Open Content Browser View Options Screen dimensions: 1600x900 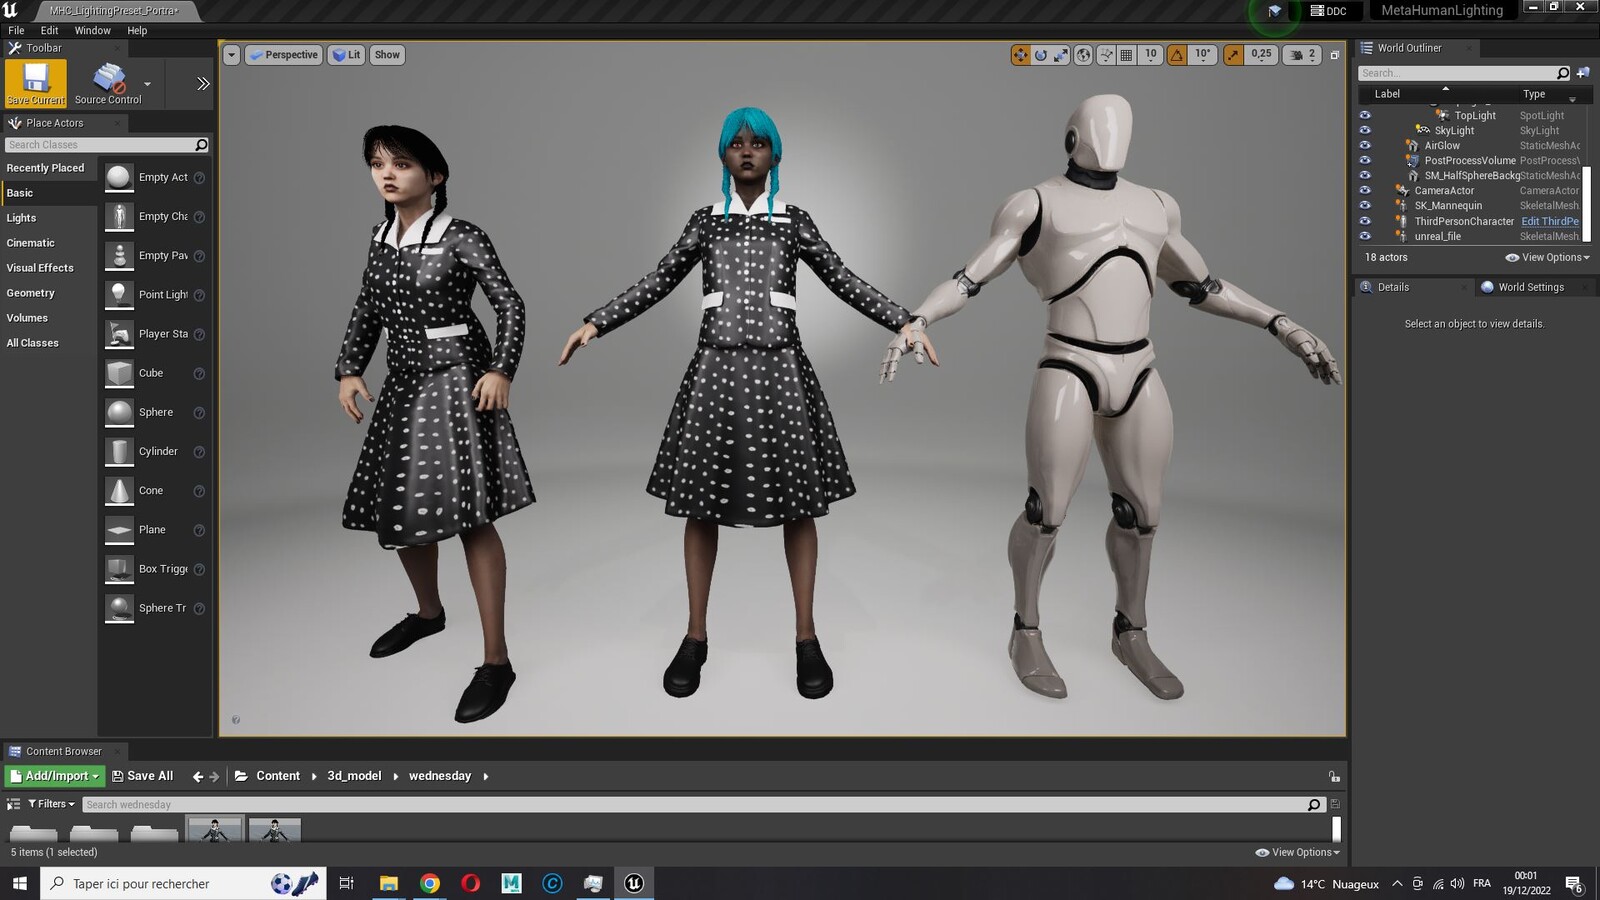1297,852
